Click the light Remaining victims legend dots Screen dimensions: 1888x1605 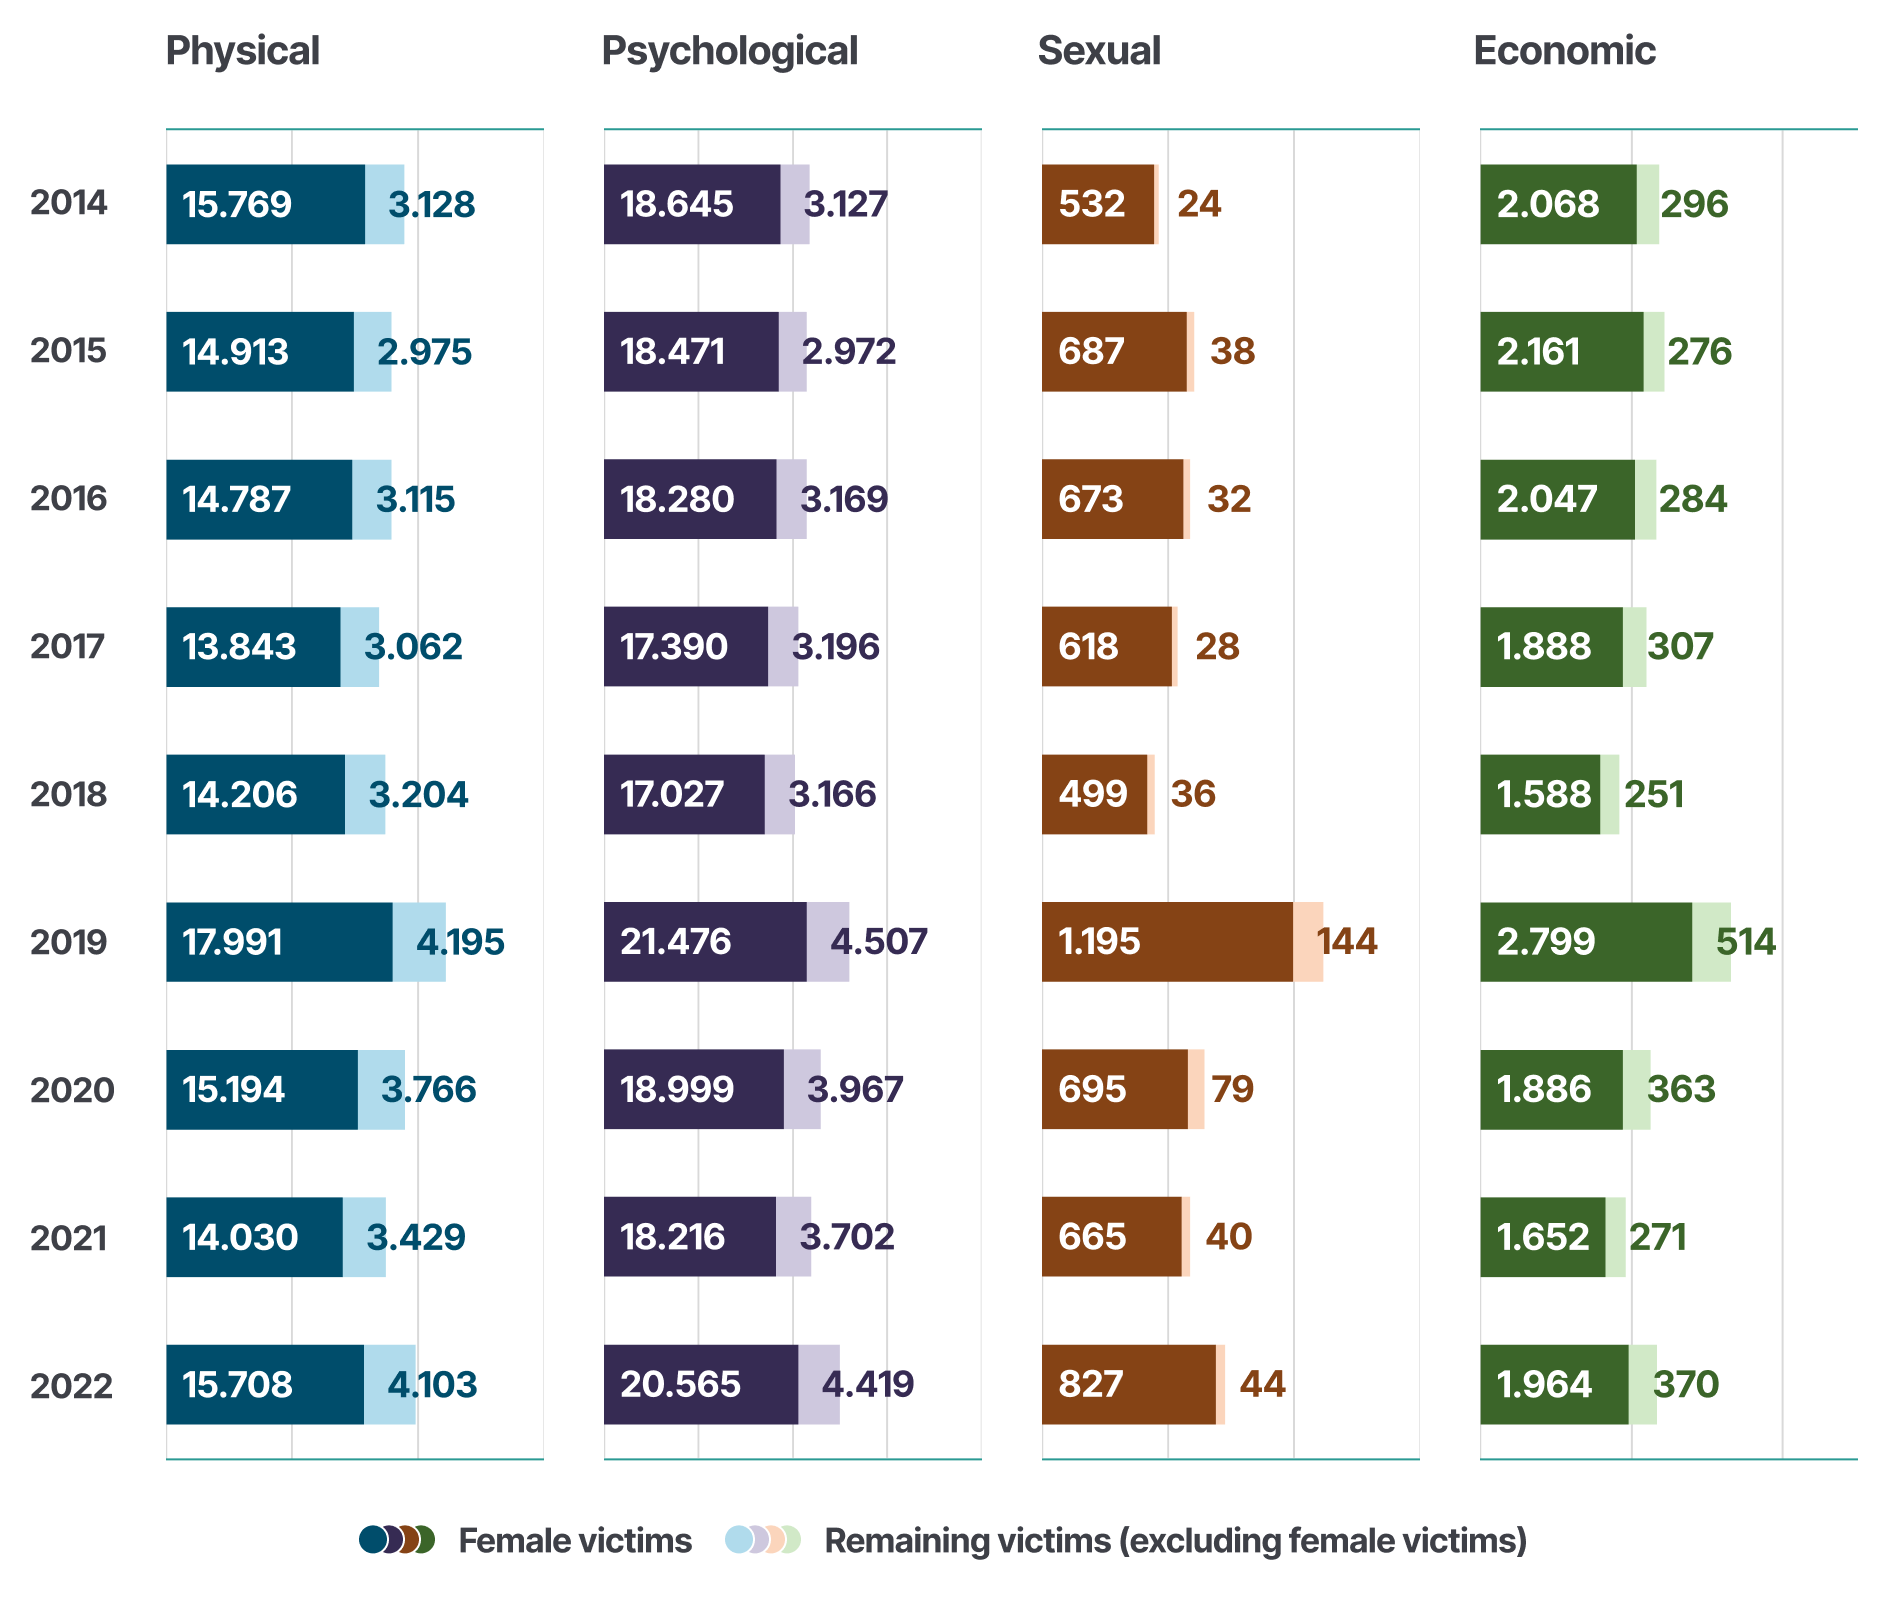click(763, 1539)
